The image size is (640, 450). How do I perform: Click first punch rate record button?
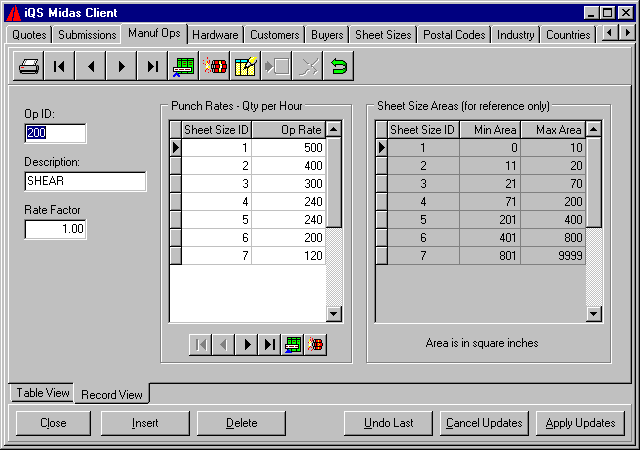point(200,345)
